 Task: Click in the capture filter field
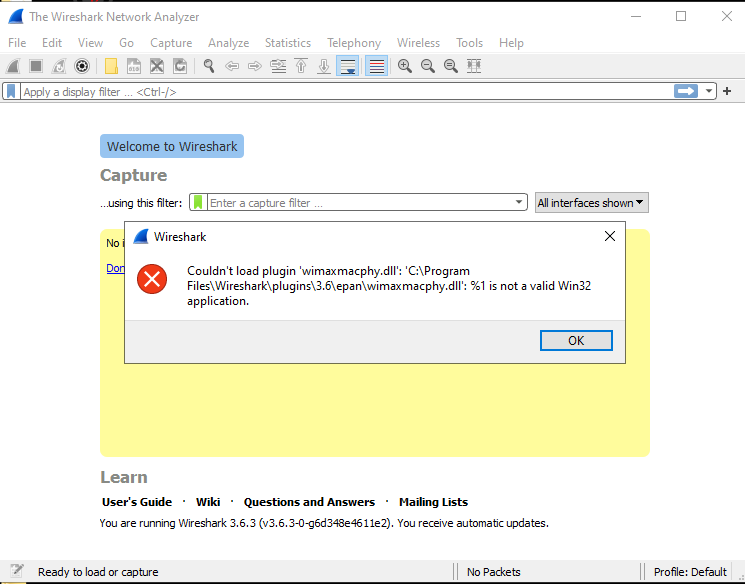[x=360, y=202]
